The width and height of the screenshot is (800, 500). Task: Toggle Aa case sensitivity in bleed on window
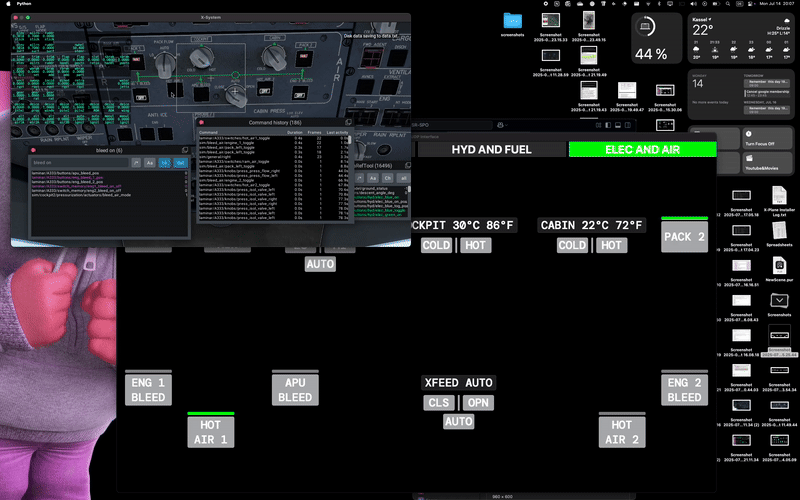pyautogui.click(x=149, y=163)
